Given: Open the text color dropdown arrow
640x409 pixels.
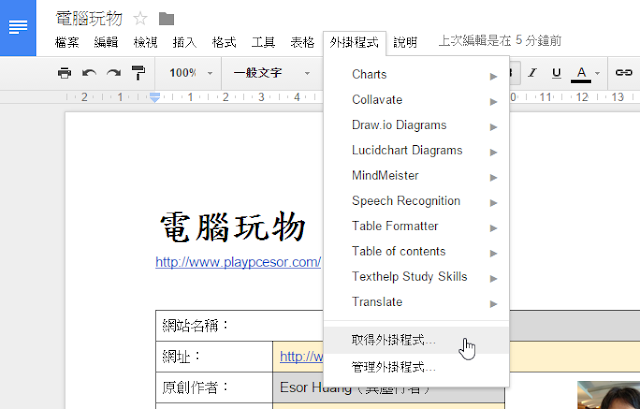Looking at the screenshot, I should click(598, 73).
